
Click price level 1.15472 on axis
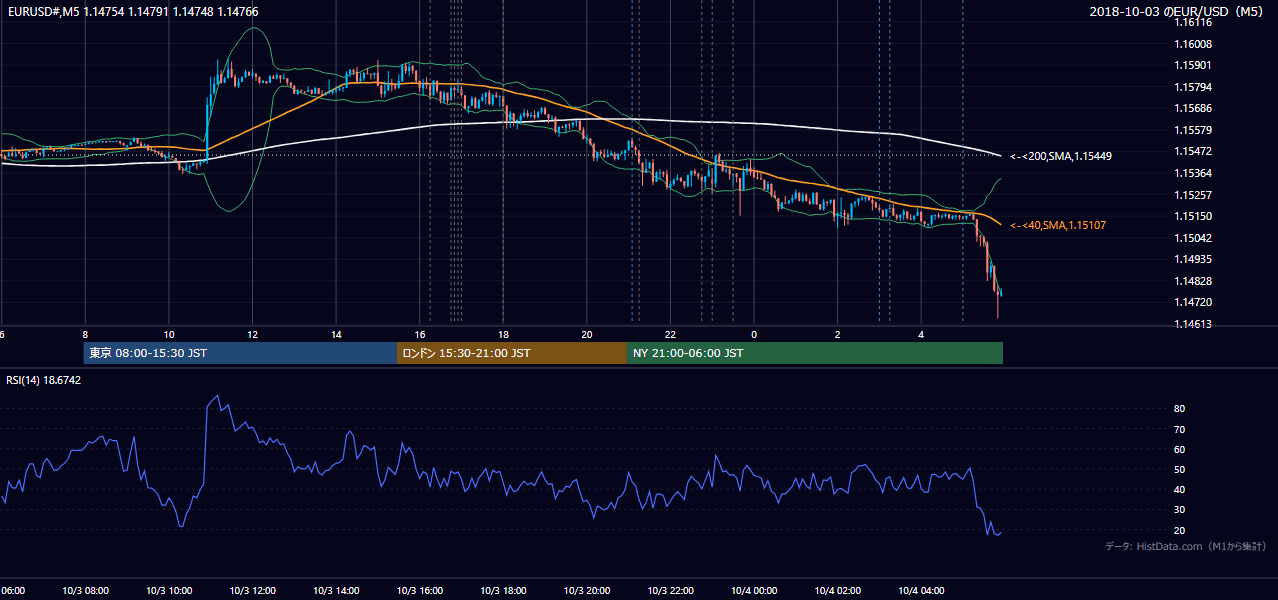coord(1195,151)
